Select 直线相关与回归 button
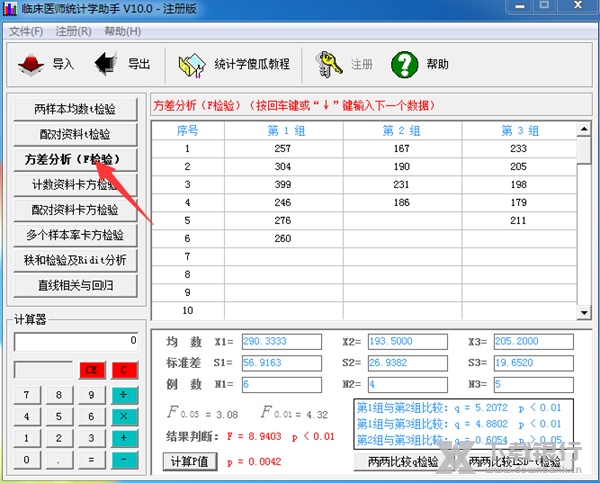Image resolution: width=600 pixels, height=483 pixels. pos(75,286)
